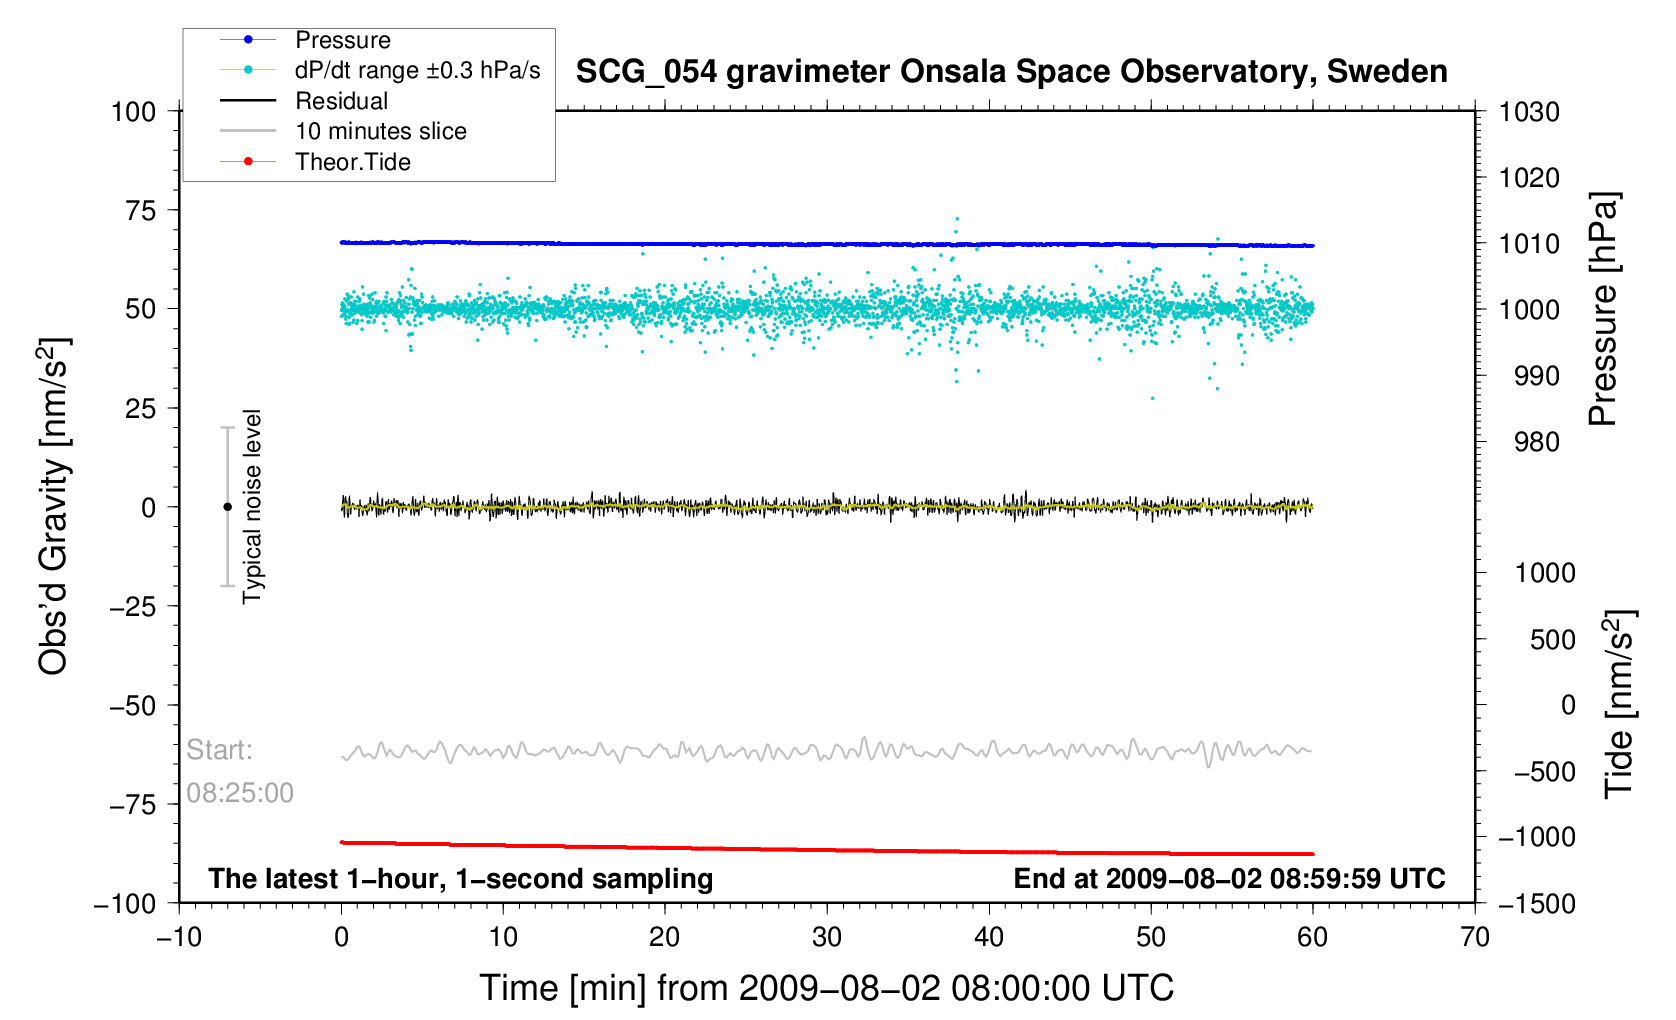Viewport: 1676px width, 1020px height.
Task: Click the gray 08:25:00 start time text
Action: 240,793
